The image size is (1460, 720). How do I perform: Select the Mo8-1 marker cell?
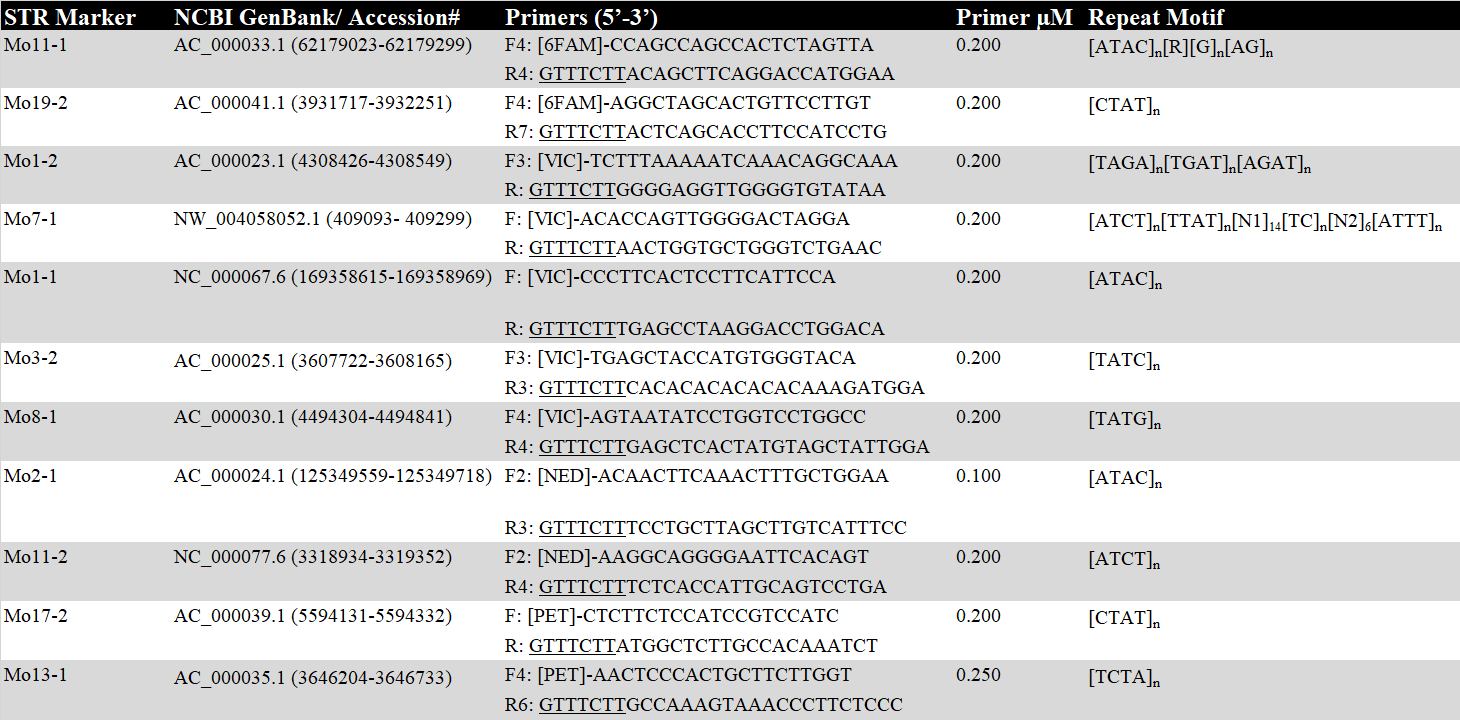(31, 417)
